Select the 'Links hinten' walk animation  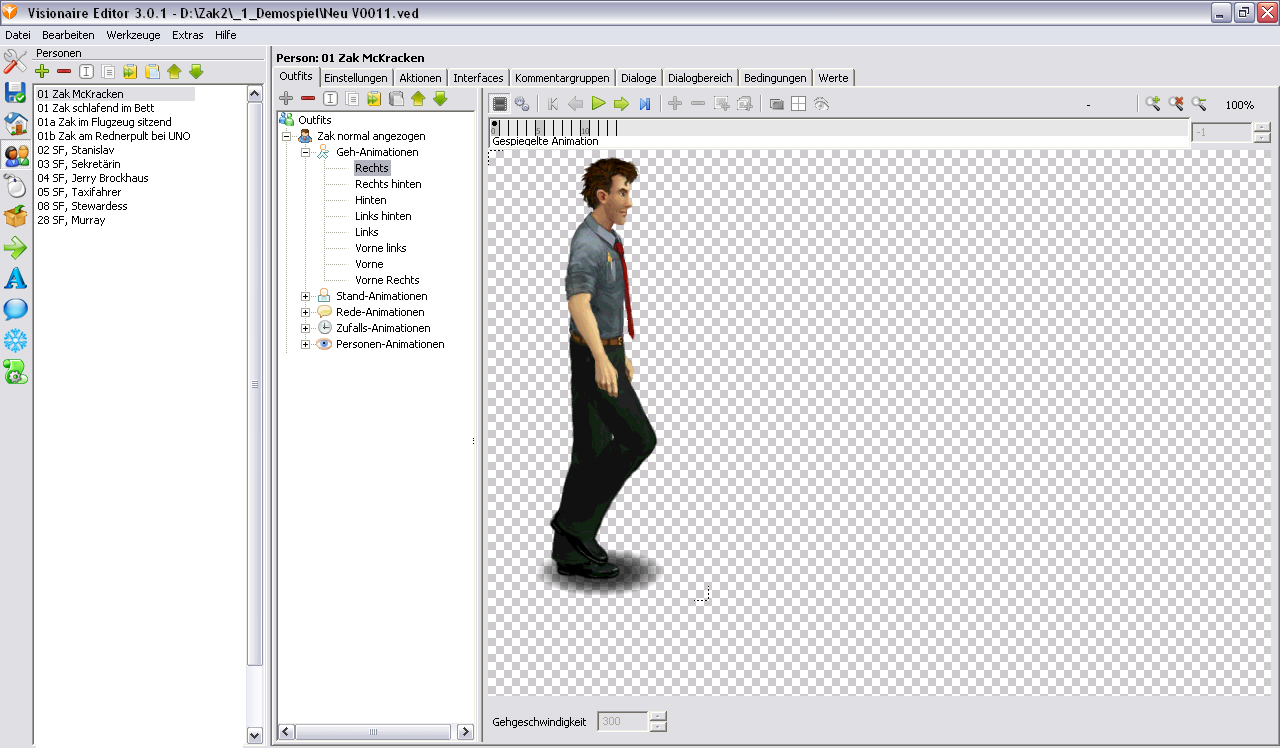coord(383,216)
